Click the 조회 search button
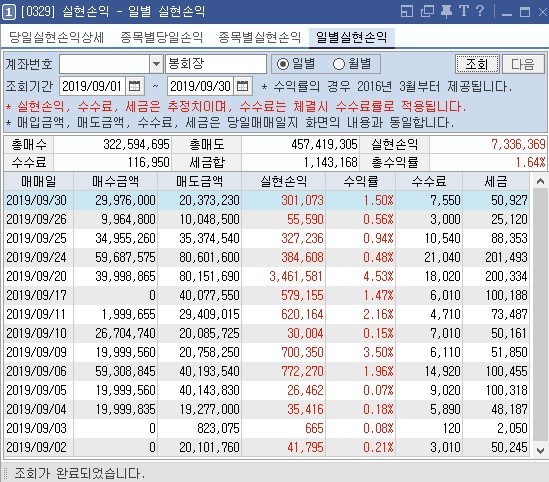 coord(478,64)
